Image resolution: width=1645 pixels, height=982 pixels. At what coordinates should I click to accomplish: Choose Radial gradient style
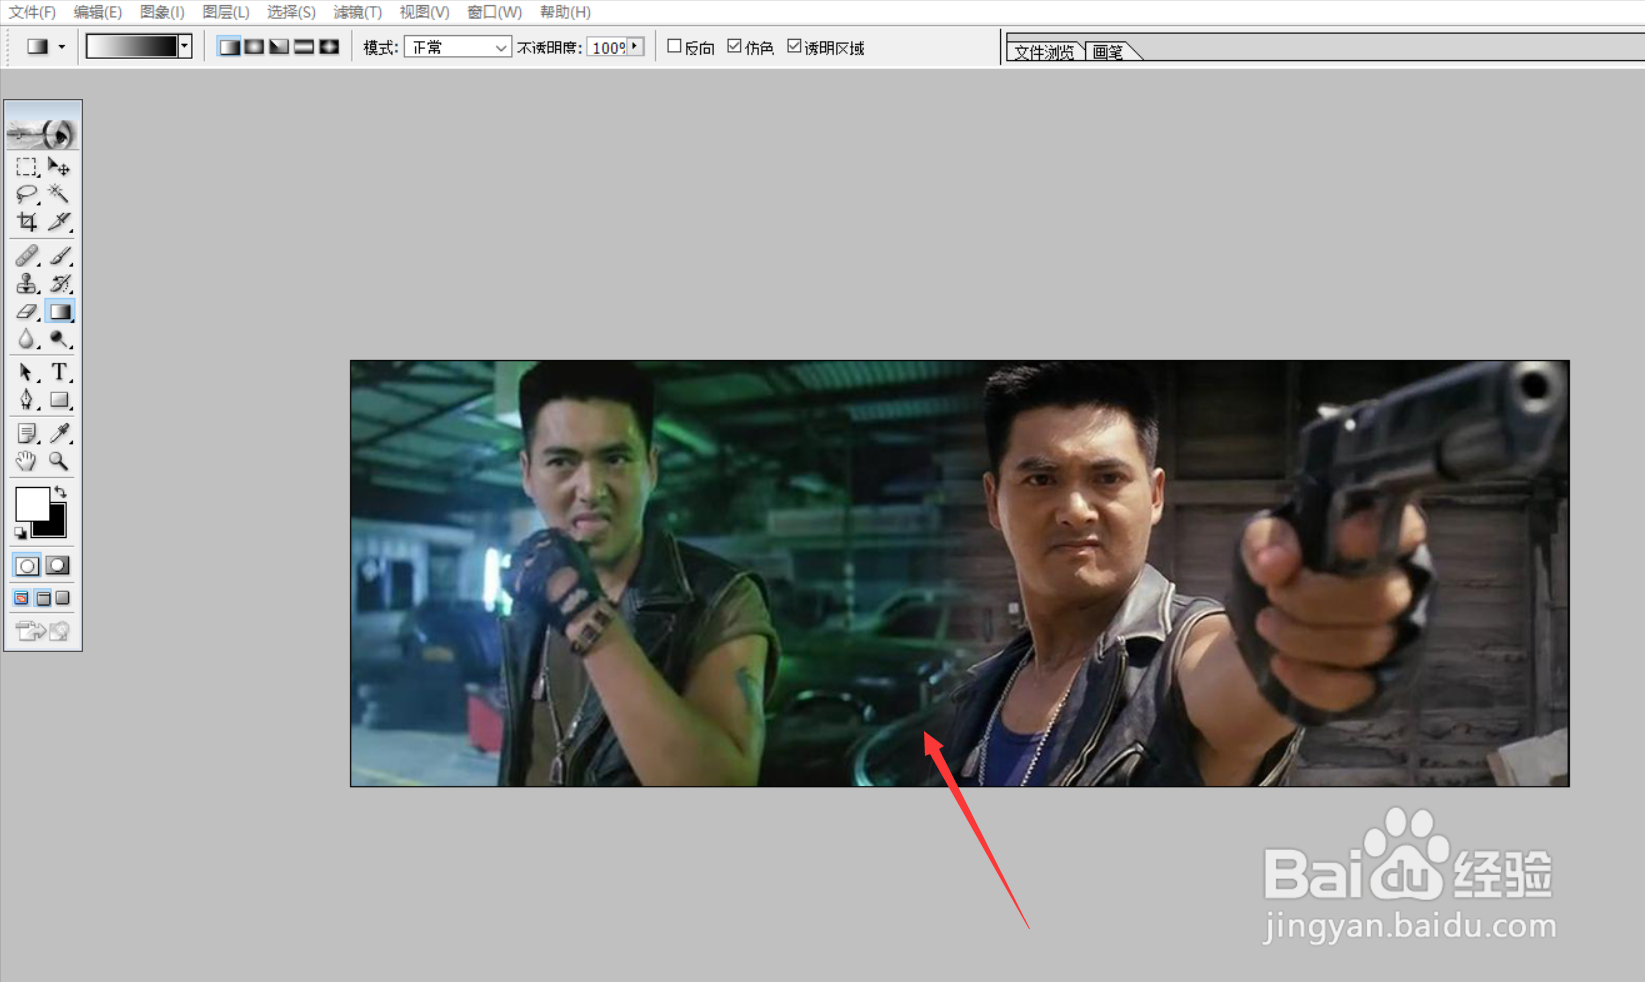255,47
